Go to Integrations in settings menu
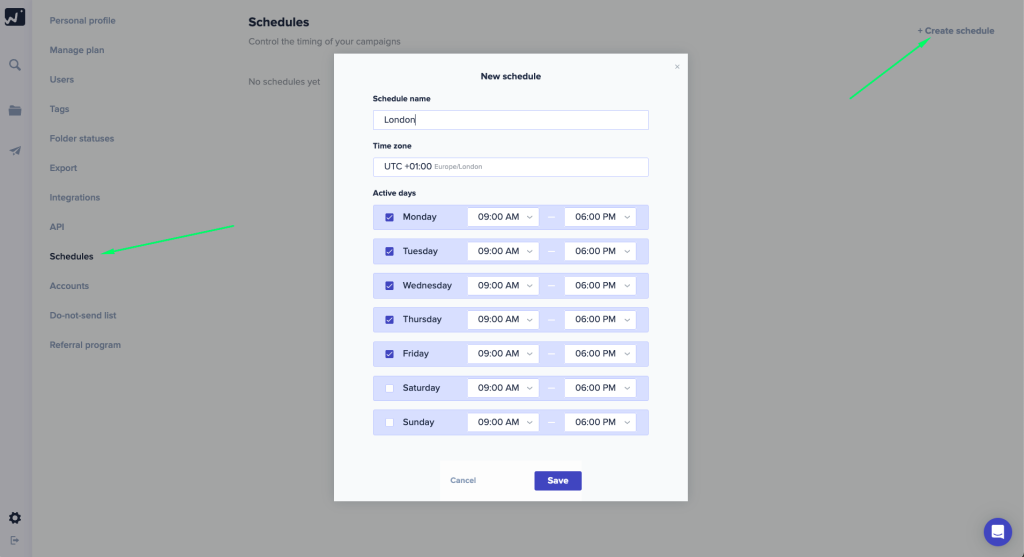Viewport: 1024px width, 557px height. coord(75,198)
